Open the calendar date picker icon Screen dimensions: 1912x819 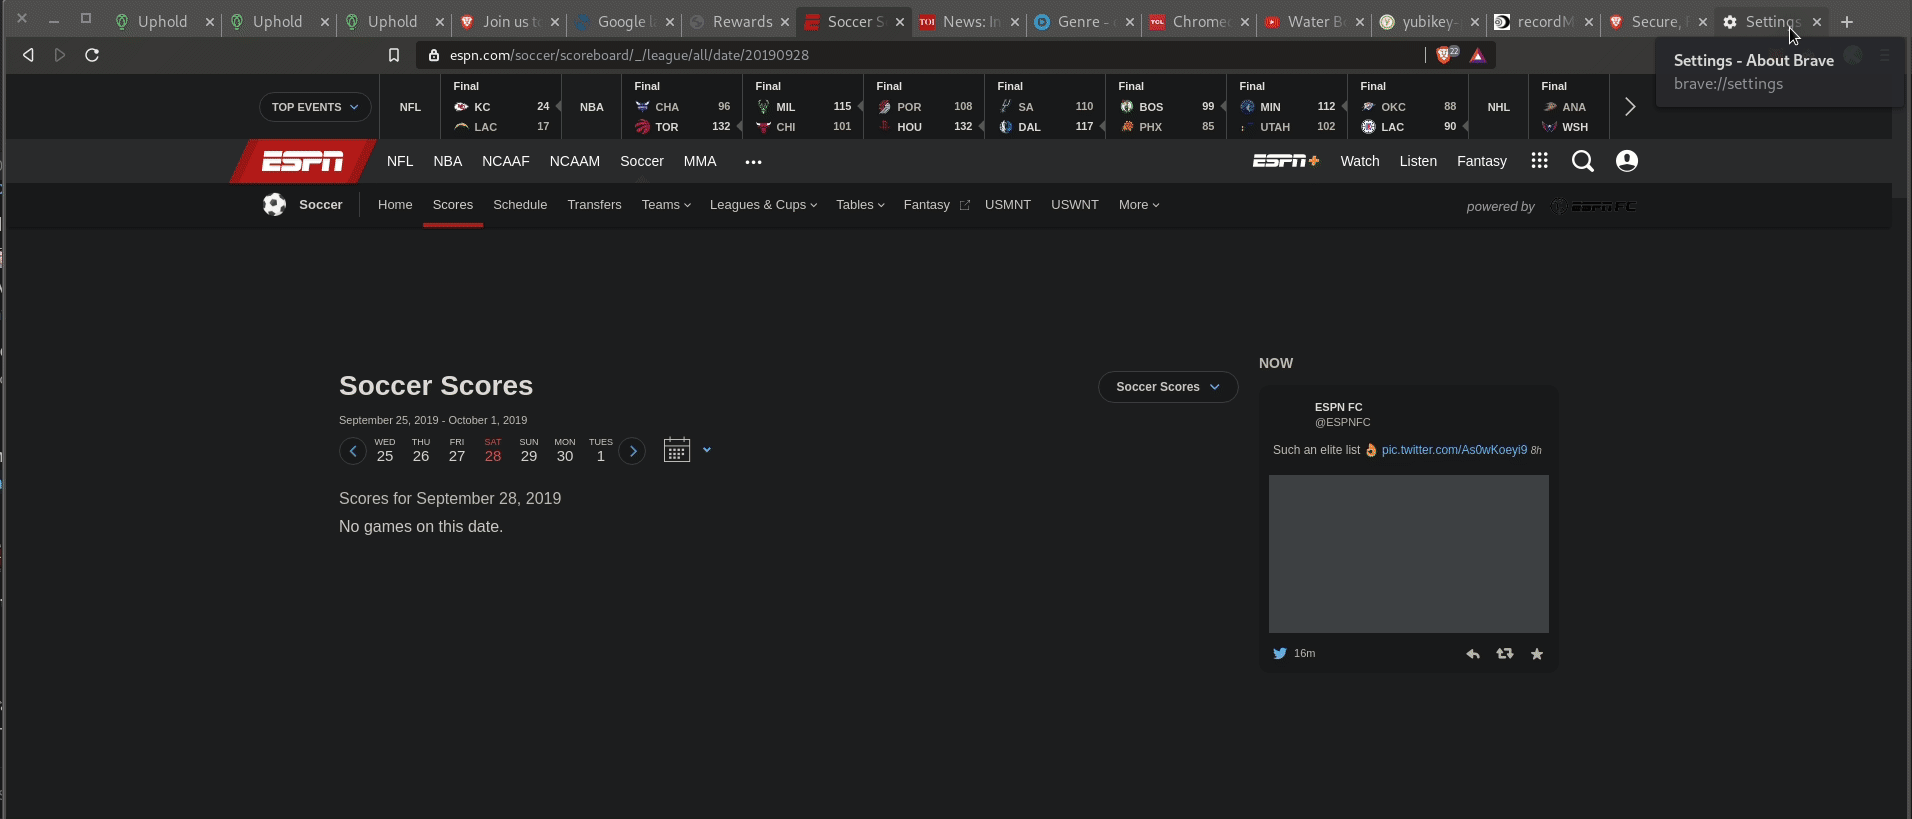coord(677,450)
